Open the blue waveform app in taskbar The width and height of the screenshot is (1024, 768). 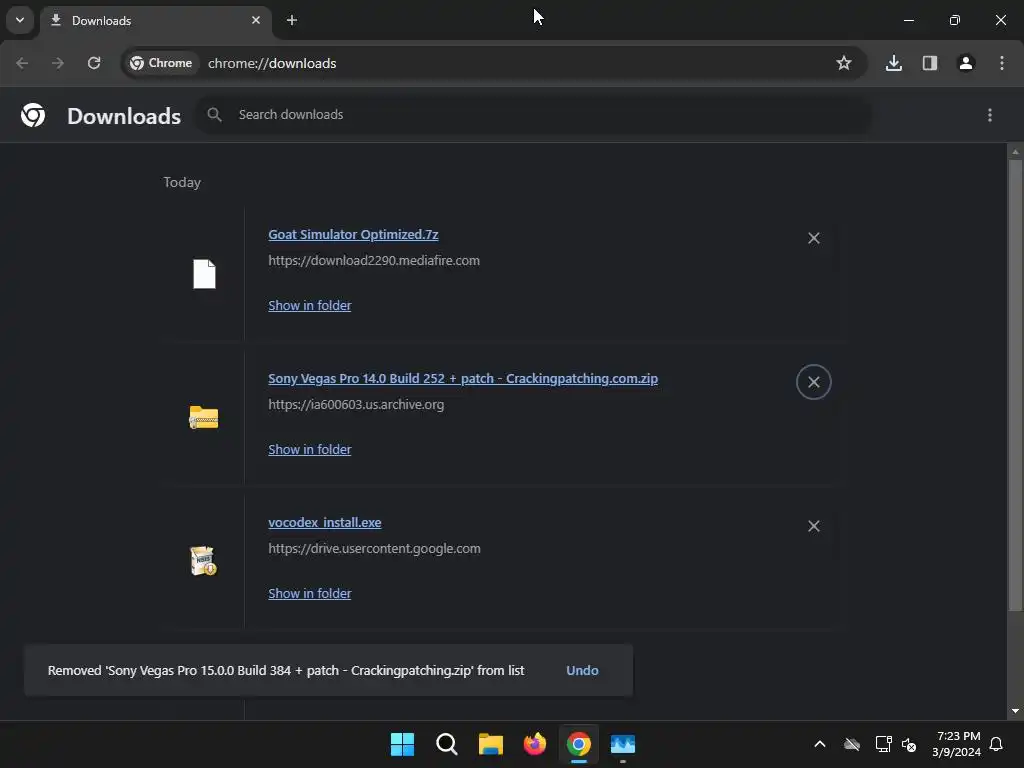pos(623,744)
